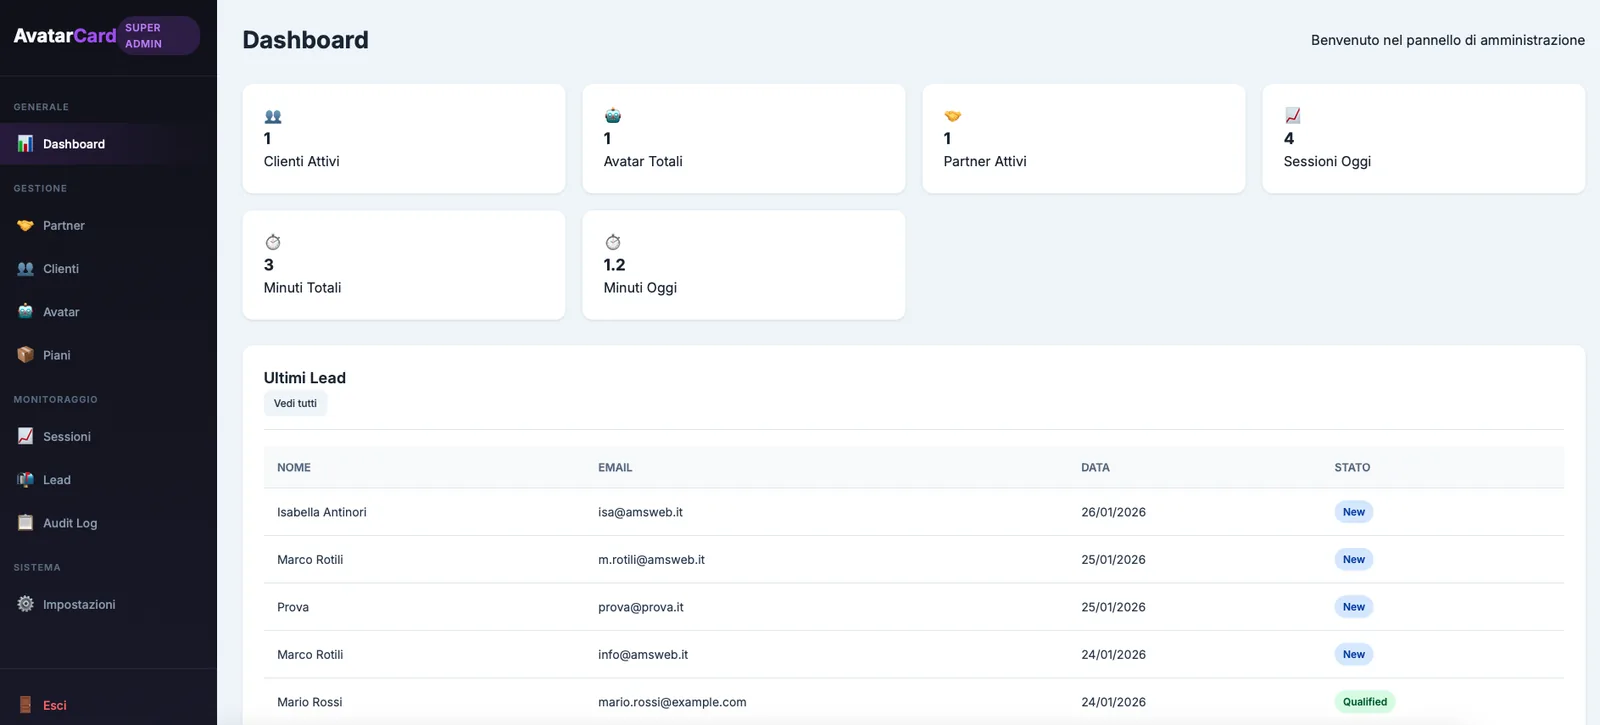Click New badge in Isabella Antinori row

click(x=1354, y=512)
